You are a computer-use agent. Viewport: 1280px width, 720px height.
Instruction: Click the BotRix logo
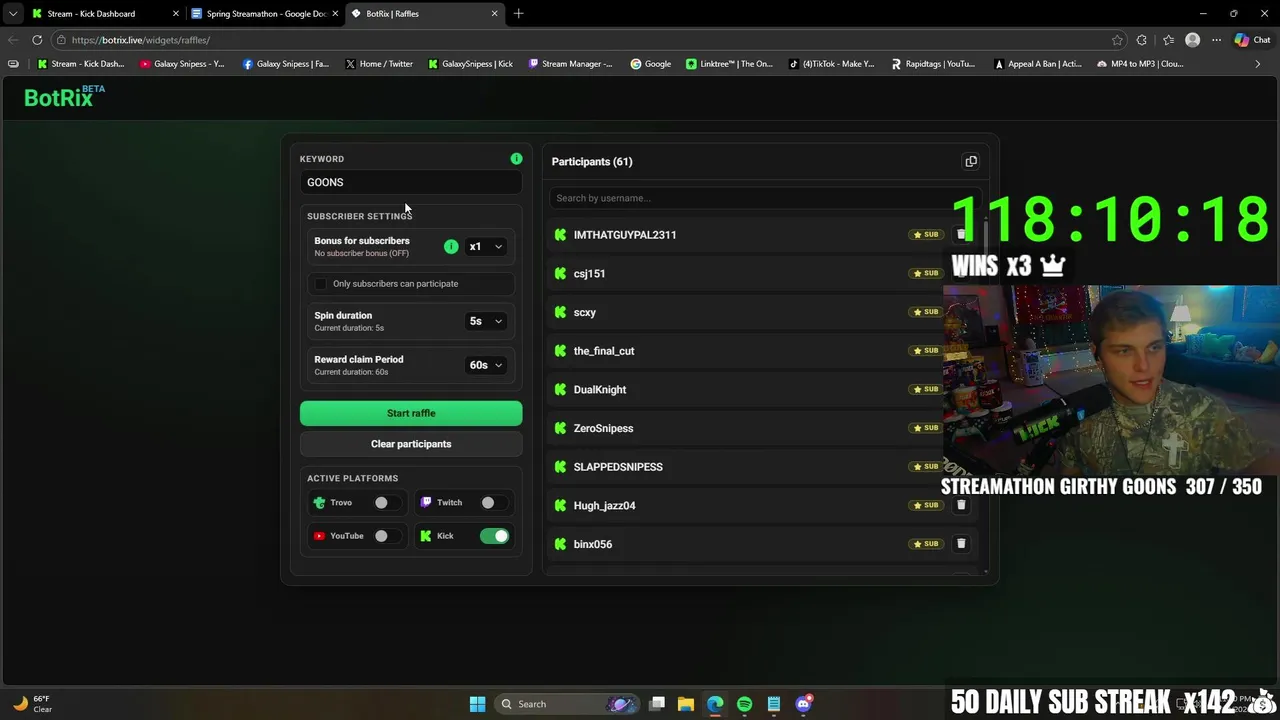[x=64, y=96]
